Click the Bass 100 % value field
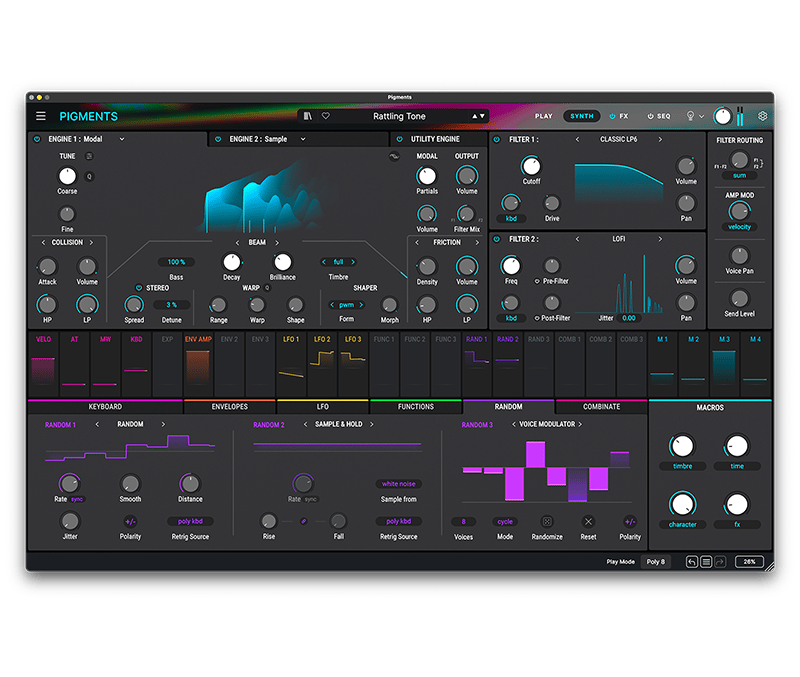 pos(176,262)
